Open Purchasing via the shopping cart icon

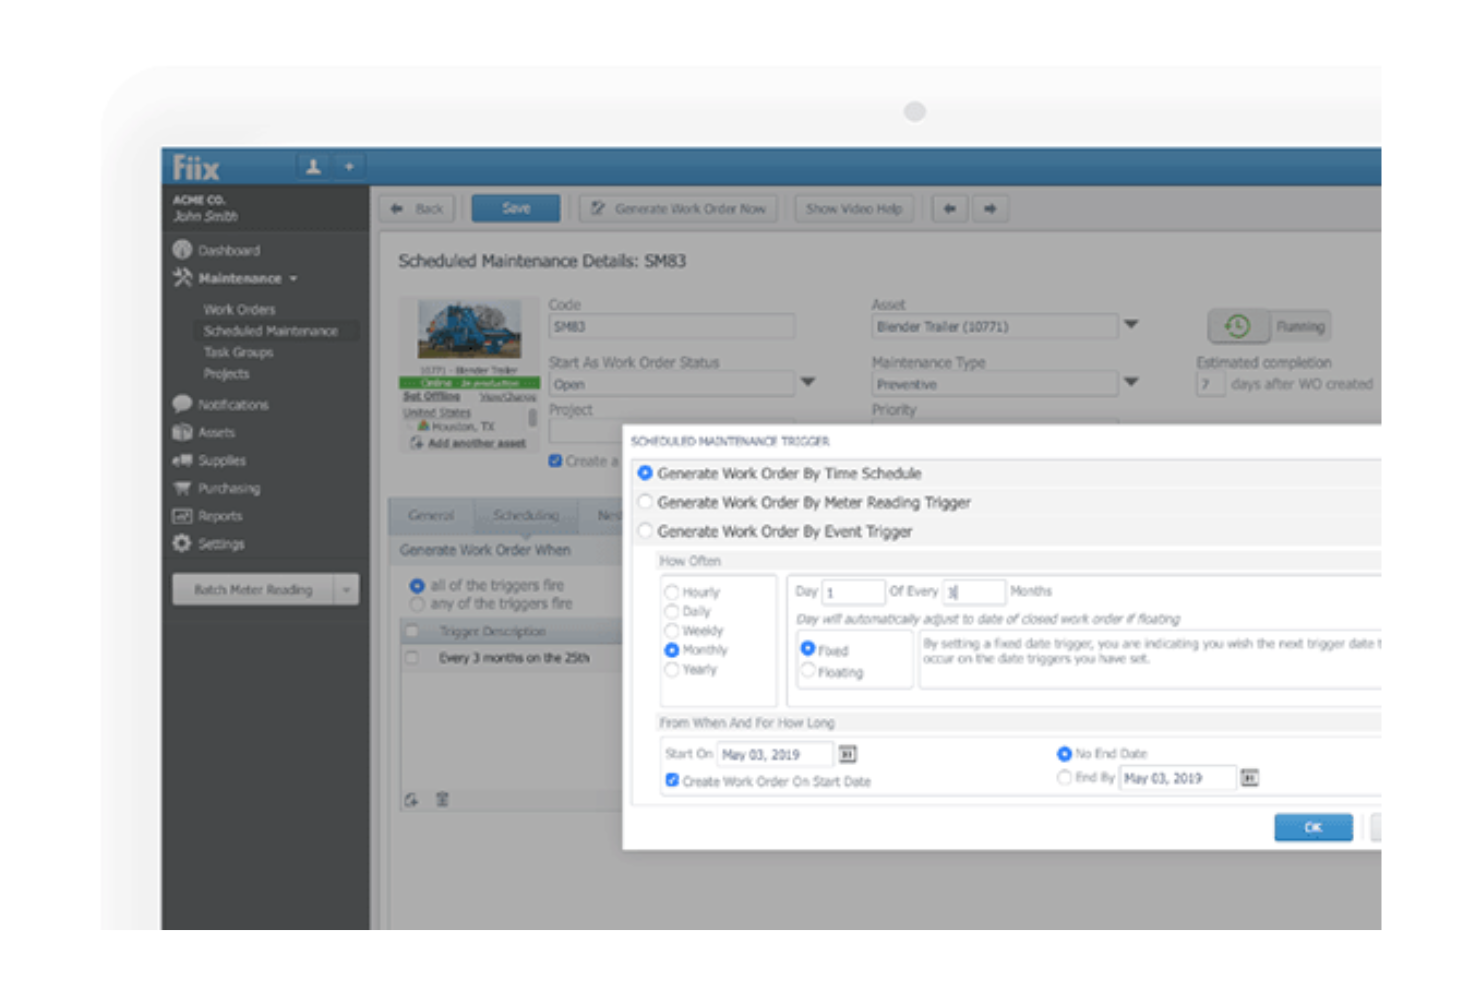(x=180, y=489)
